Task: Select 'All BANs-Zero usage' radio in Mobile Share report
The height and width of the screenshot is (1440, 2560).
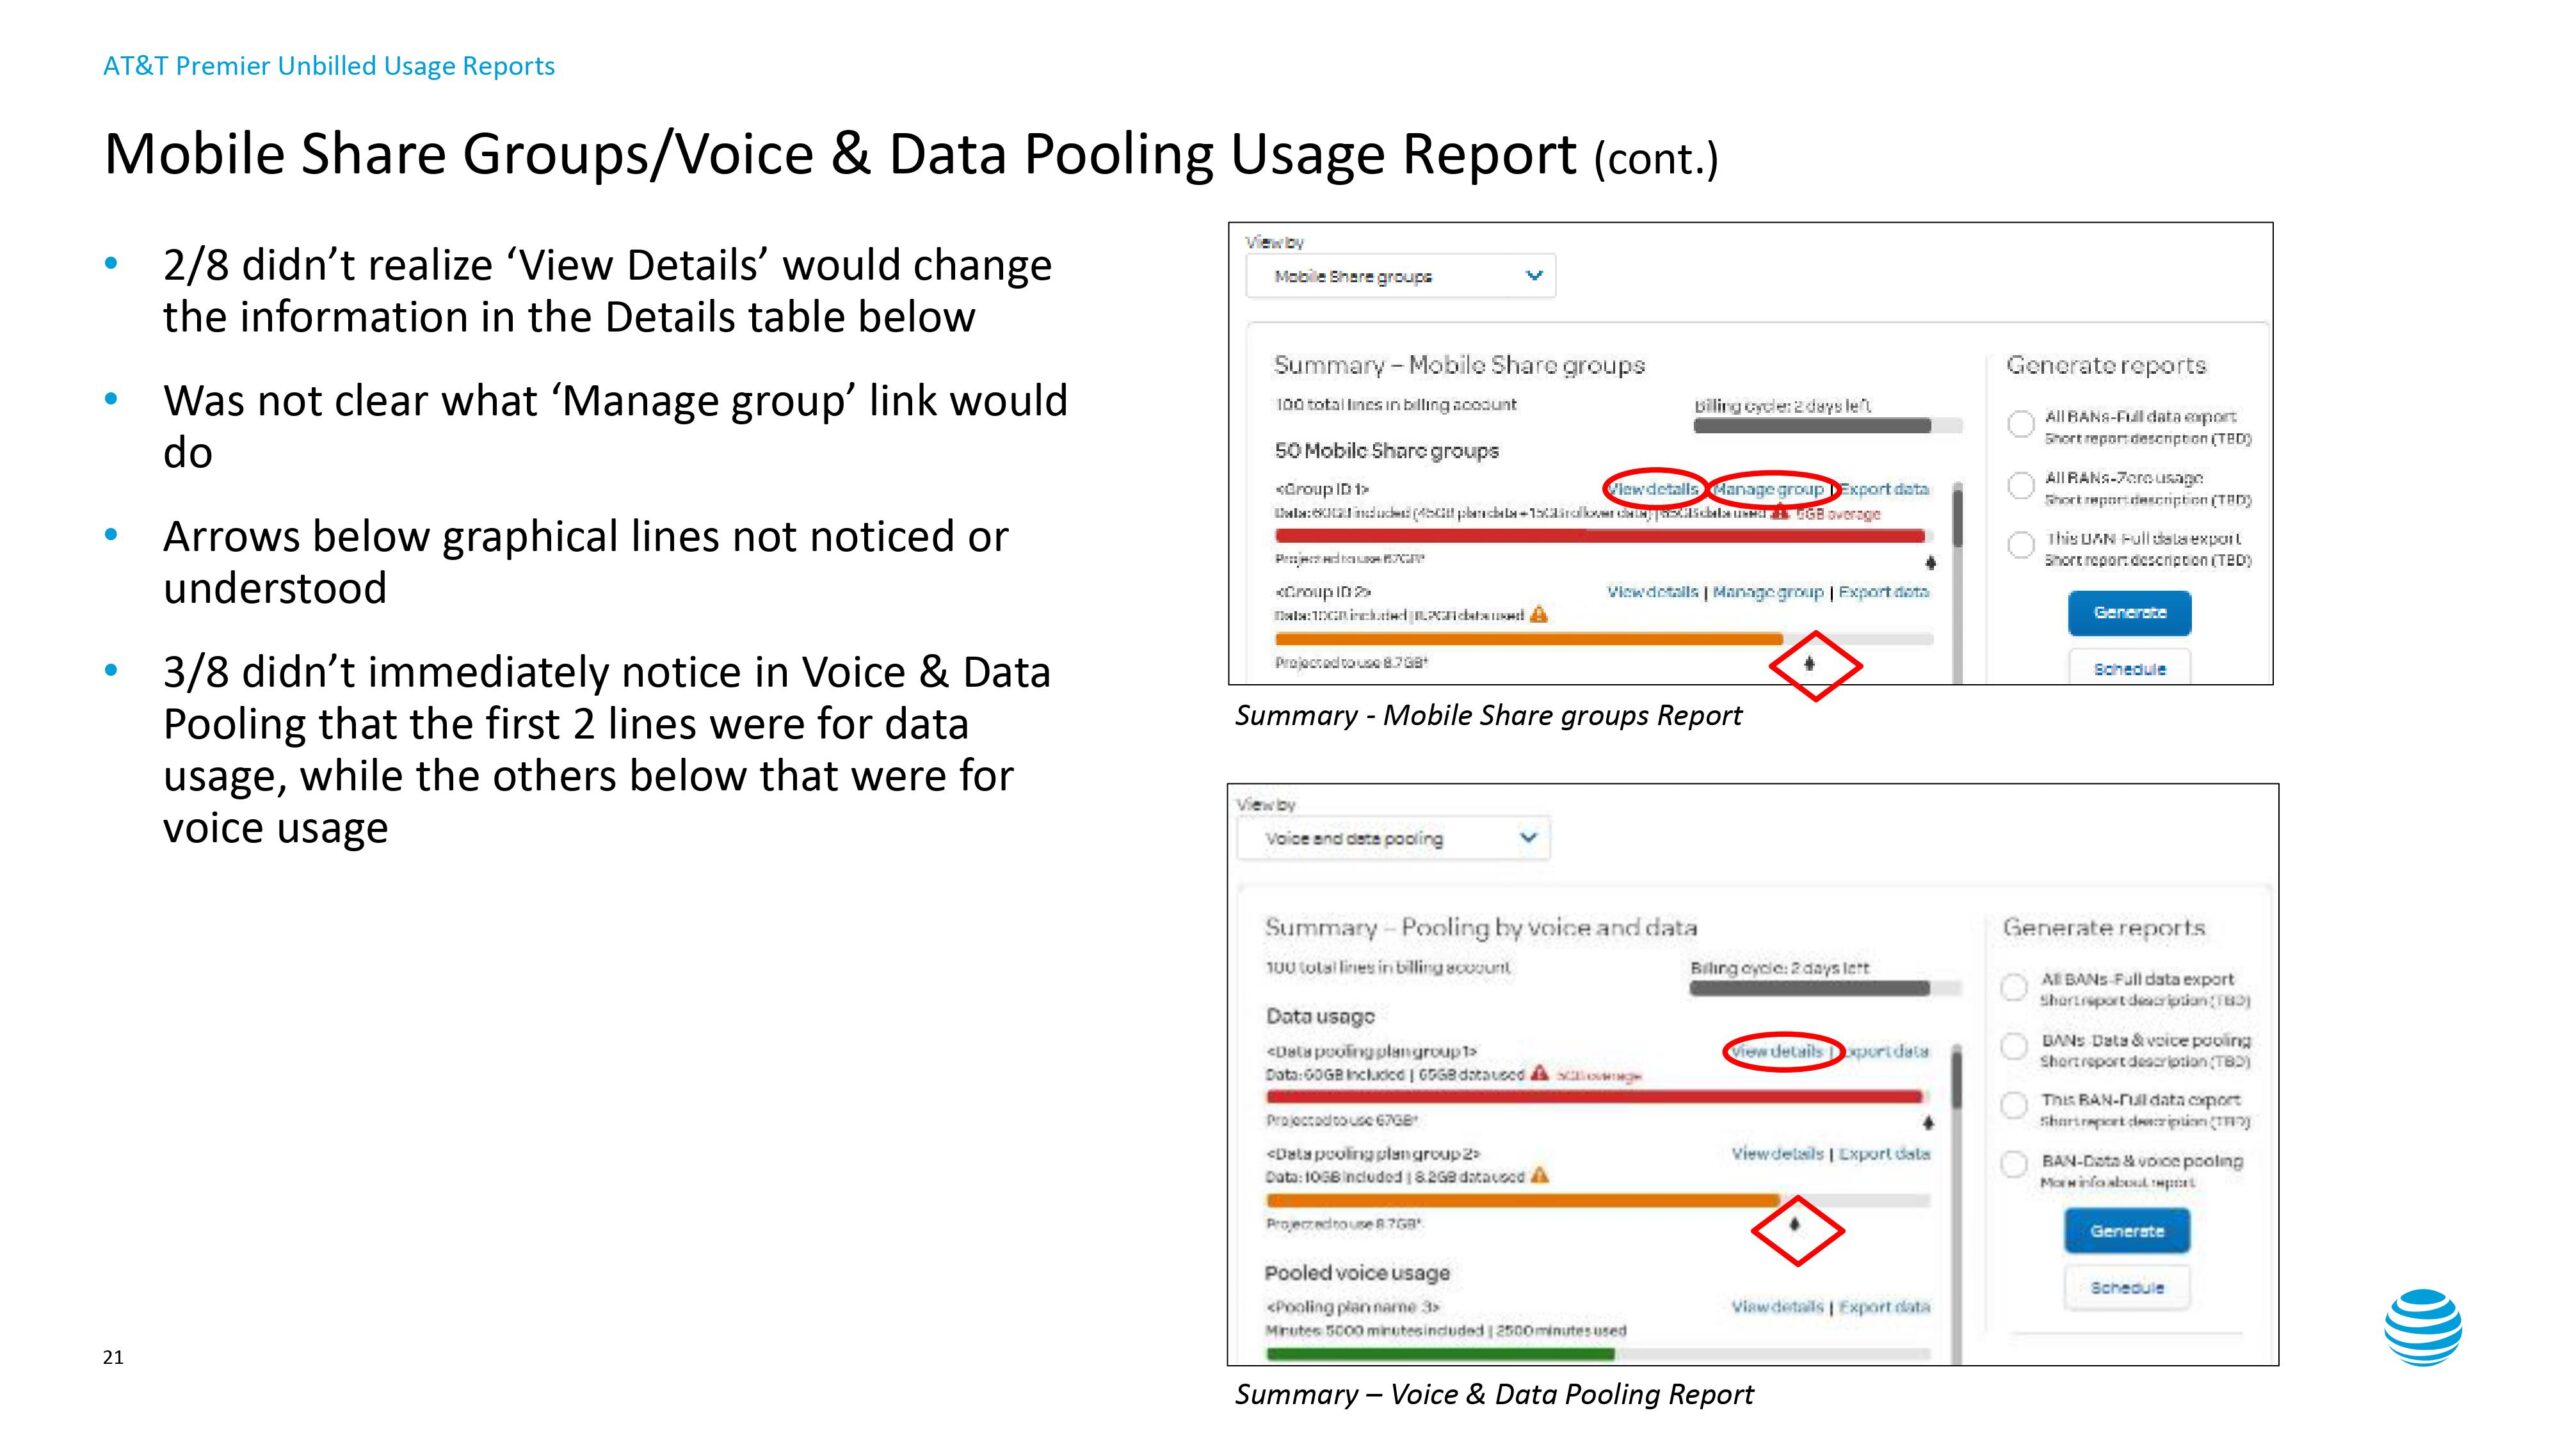Action: tap(2021, 486)
